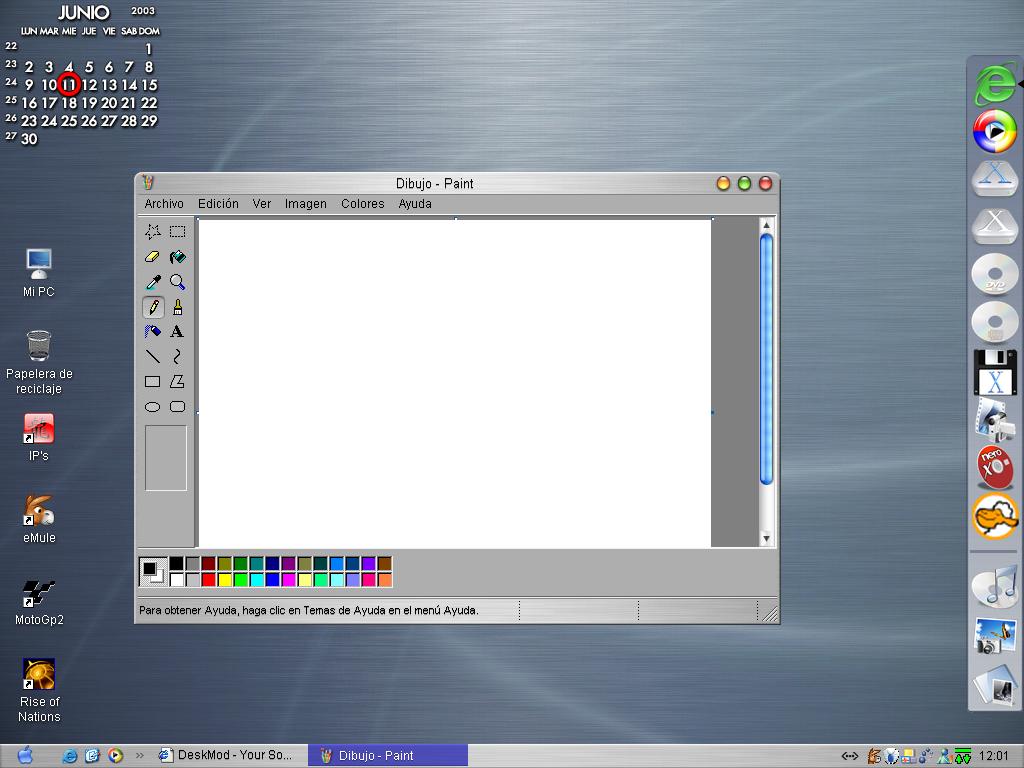Viewport: 1024px width, 768px height.
Task: Open the Archivo menu
Action: tap(164, 204)
